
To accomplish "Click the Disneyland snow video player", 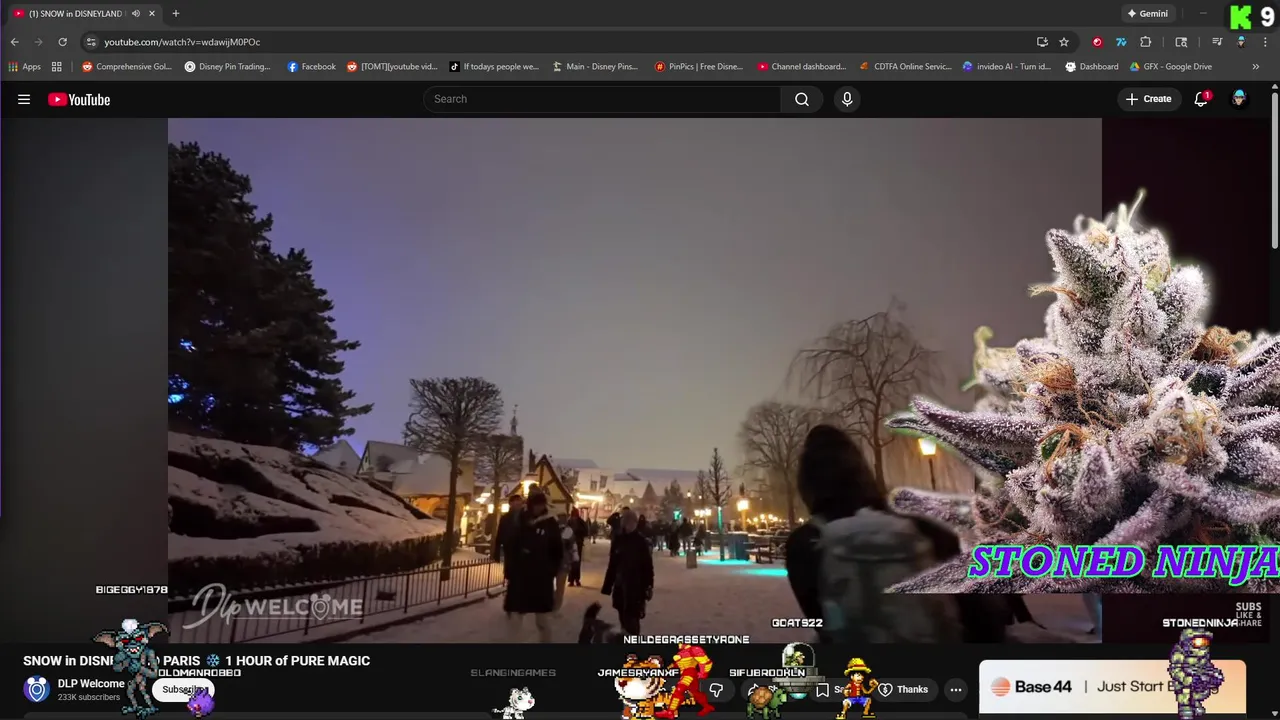I will coord(635,380).
